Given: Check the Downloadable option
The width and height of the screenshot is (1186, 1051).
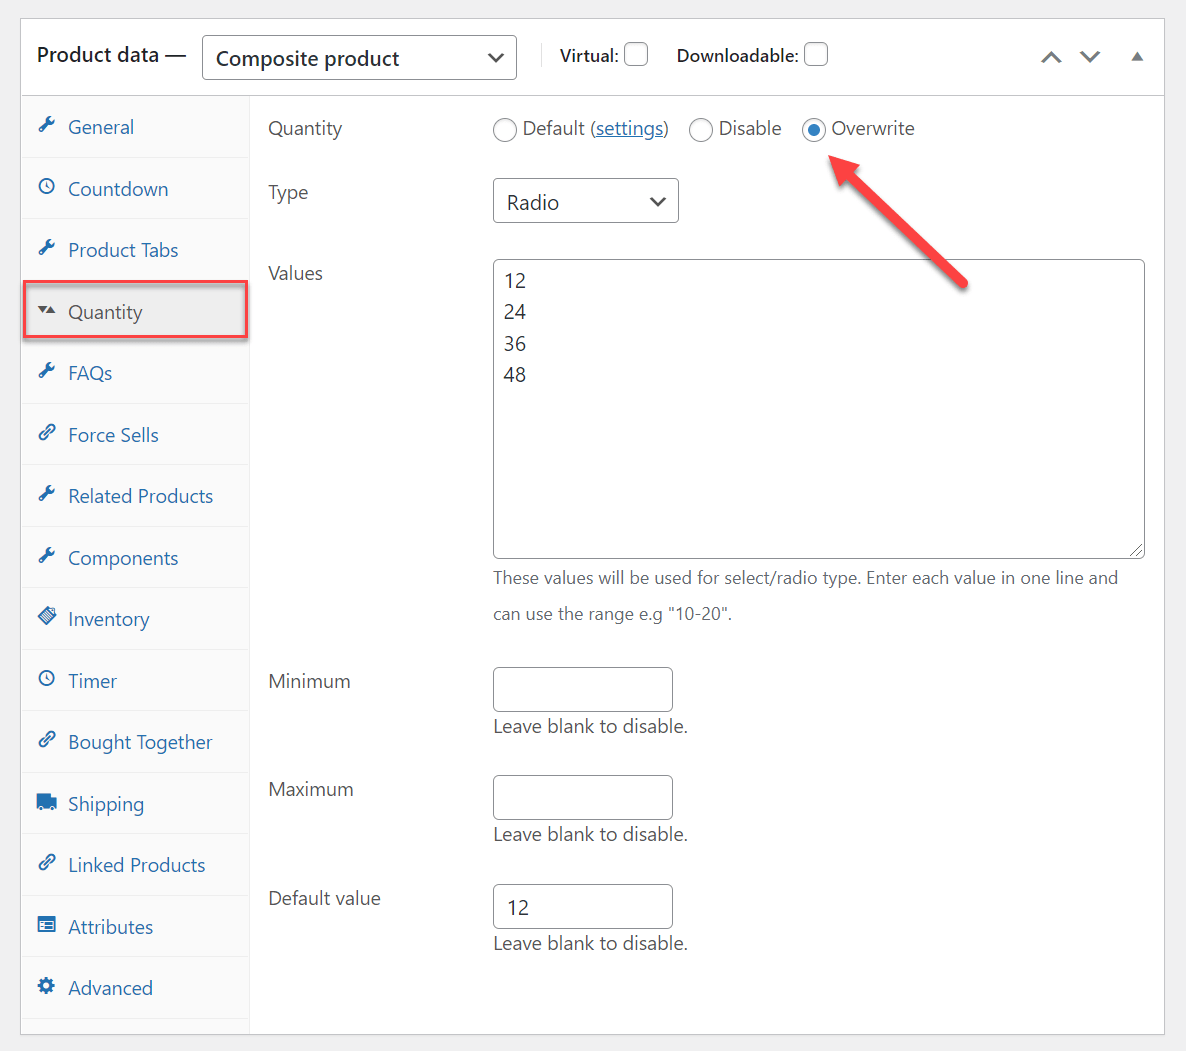Looking at the screenshot, I should (816, 55).
